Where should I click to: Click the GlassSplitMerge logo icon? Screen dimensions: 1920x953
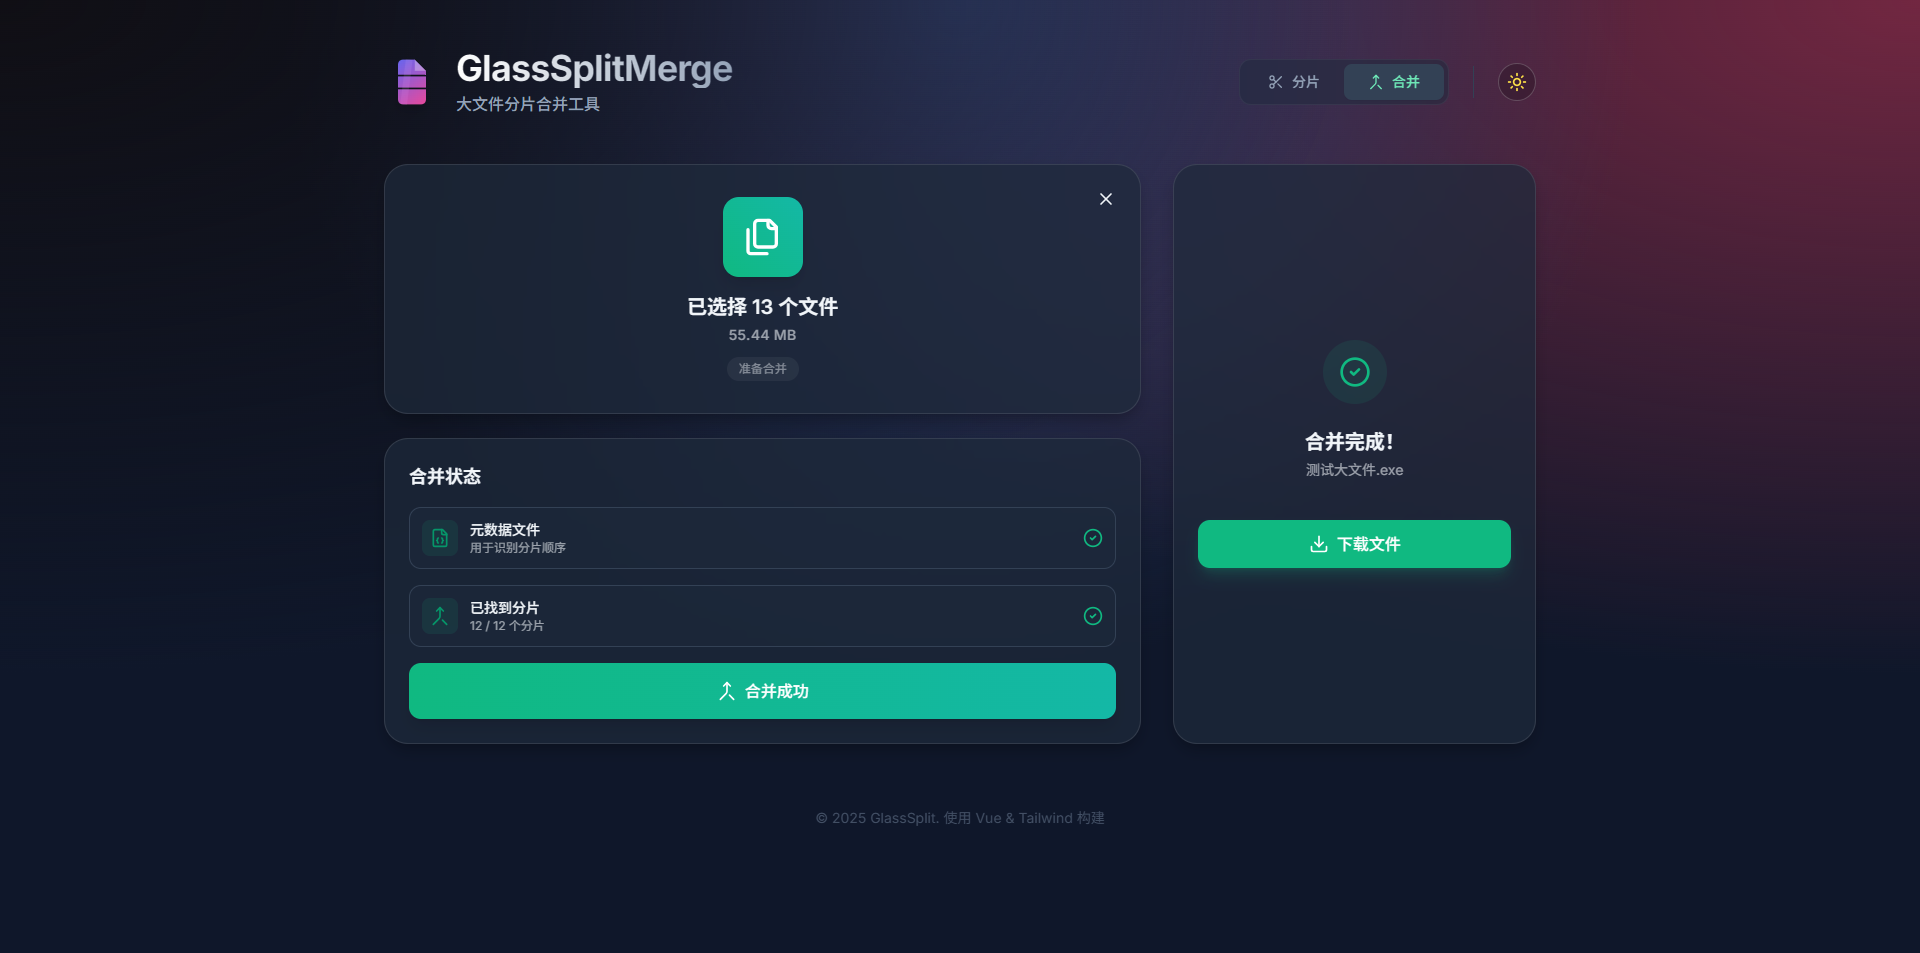click(x=412, y=82)
